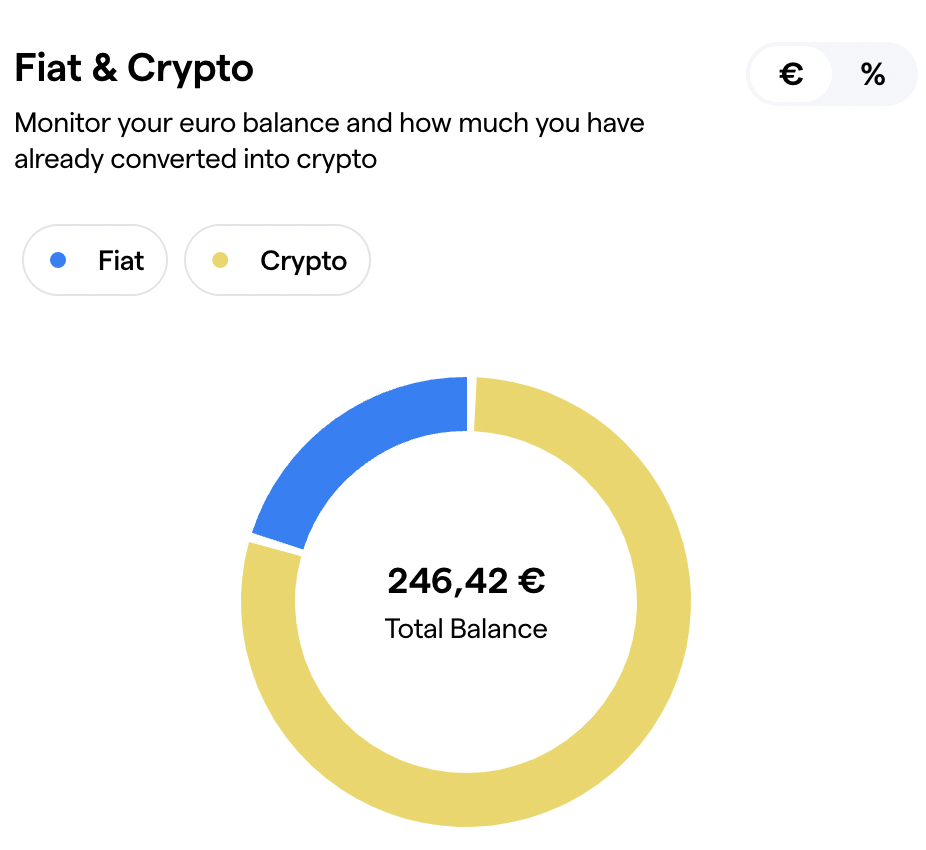
Task: Toggle the Fiat legend chip
Action: (95, 260)
